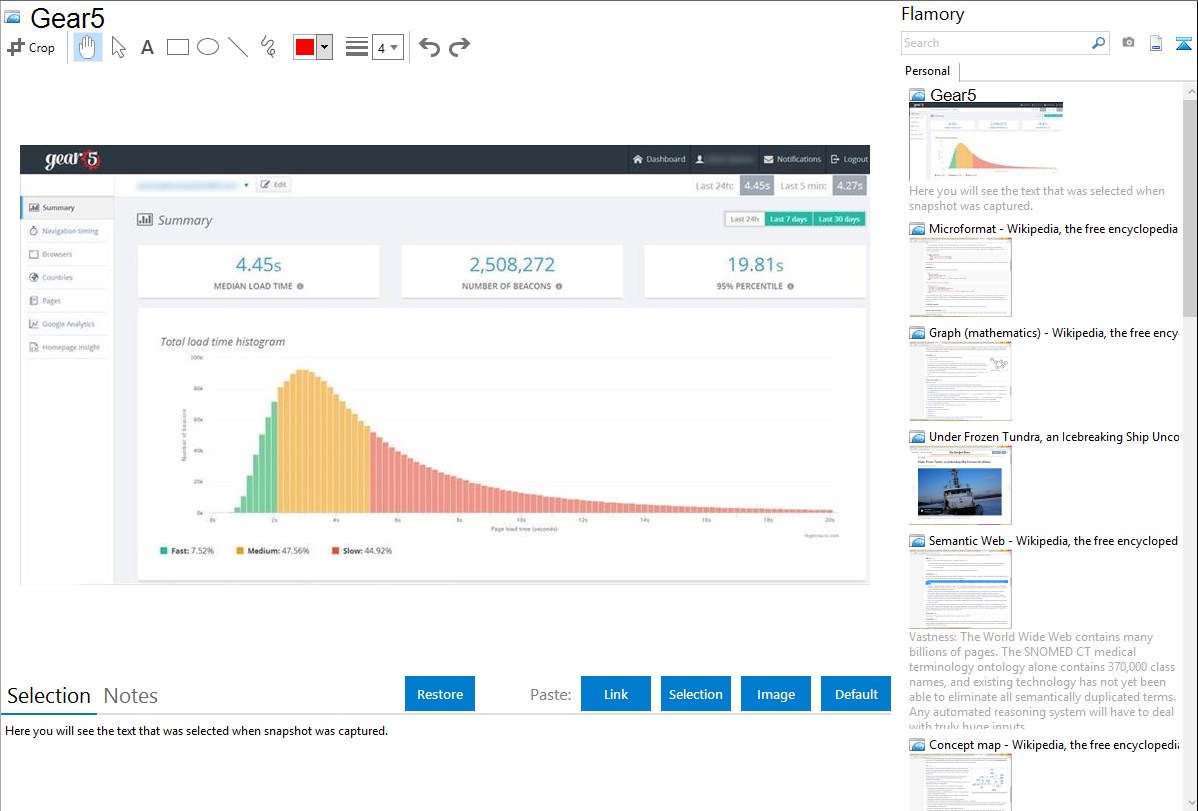Choose the text annotation tool
The width and height of the screenshot is (1198, 811).
(147, 47)
